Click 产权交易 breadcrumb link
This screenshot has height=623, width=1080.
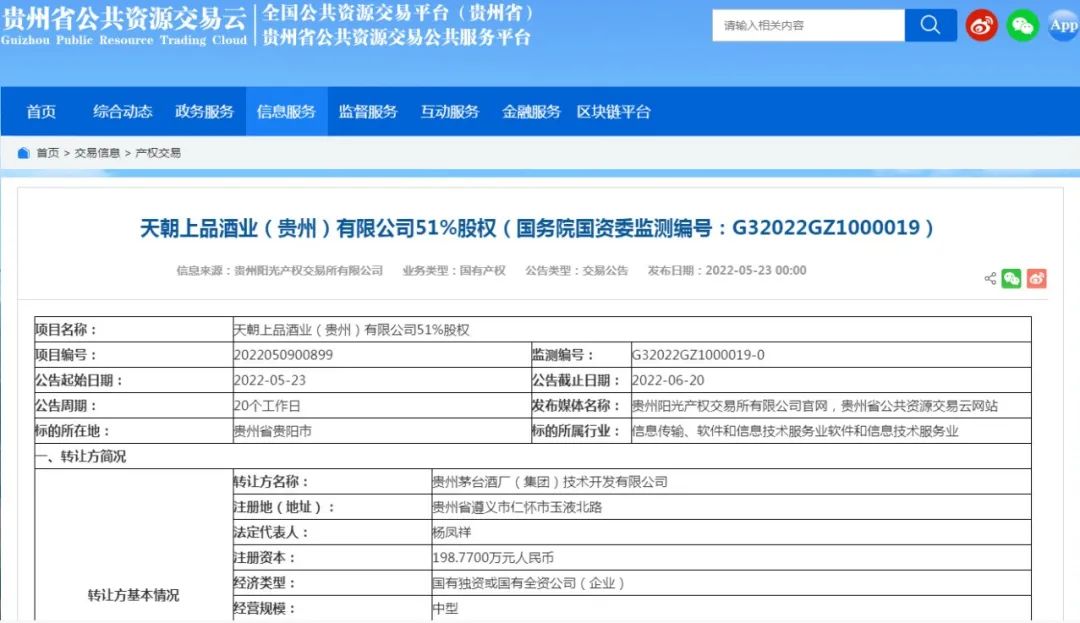(158, 153)
